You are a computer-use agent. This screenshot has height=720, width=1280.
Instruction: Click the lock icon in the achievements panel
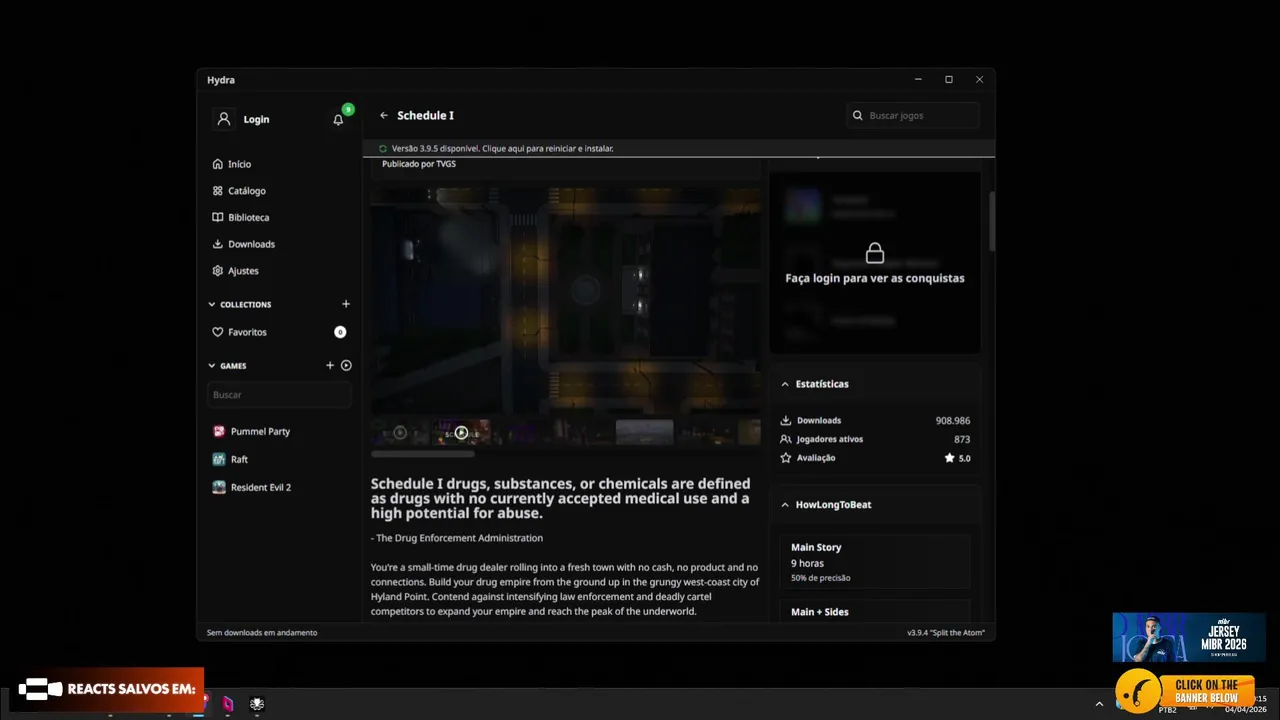[x=875, y=252]
